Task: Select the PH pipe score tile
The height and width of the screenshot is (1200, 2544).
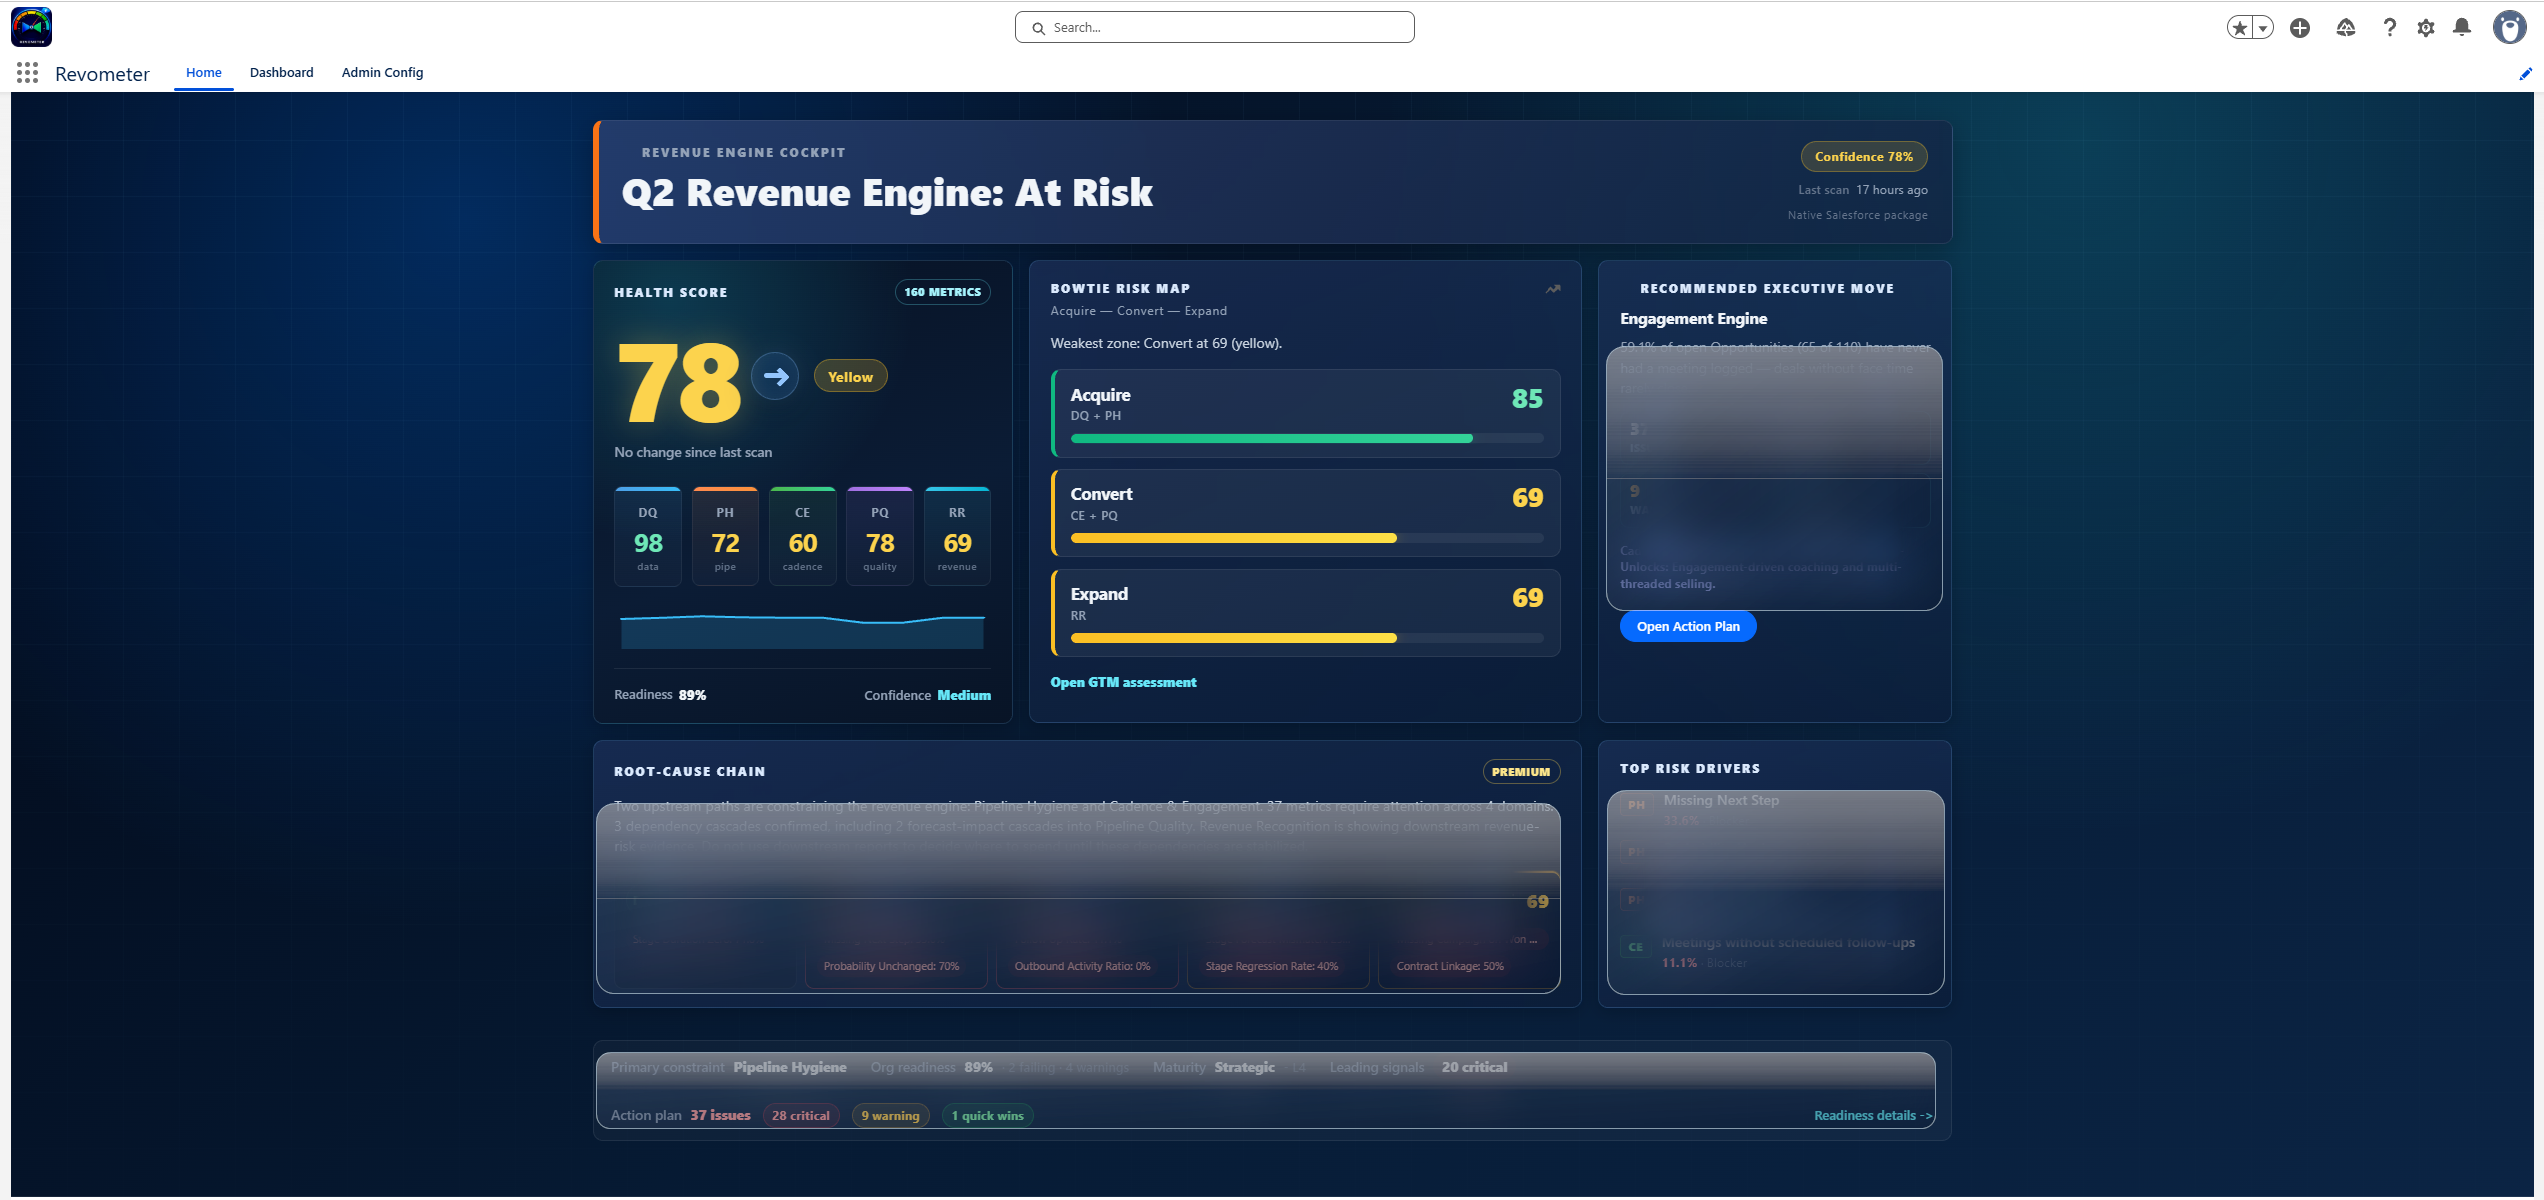Action: pos(725,536)
